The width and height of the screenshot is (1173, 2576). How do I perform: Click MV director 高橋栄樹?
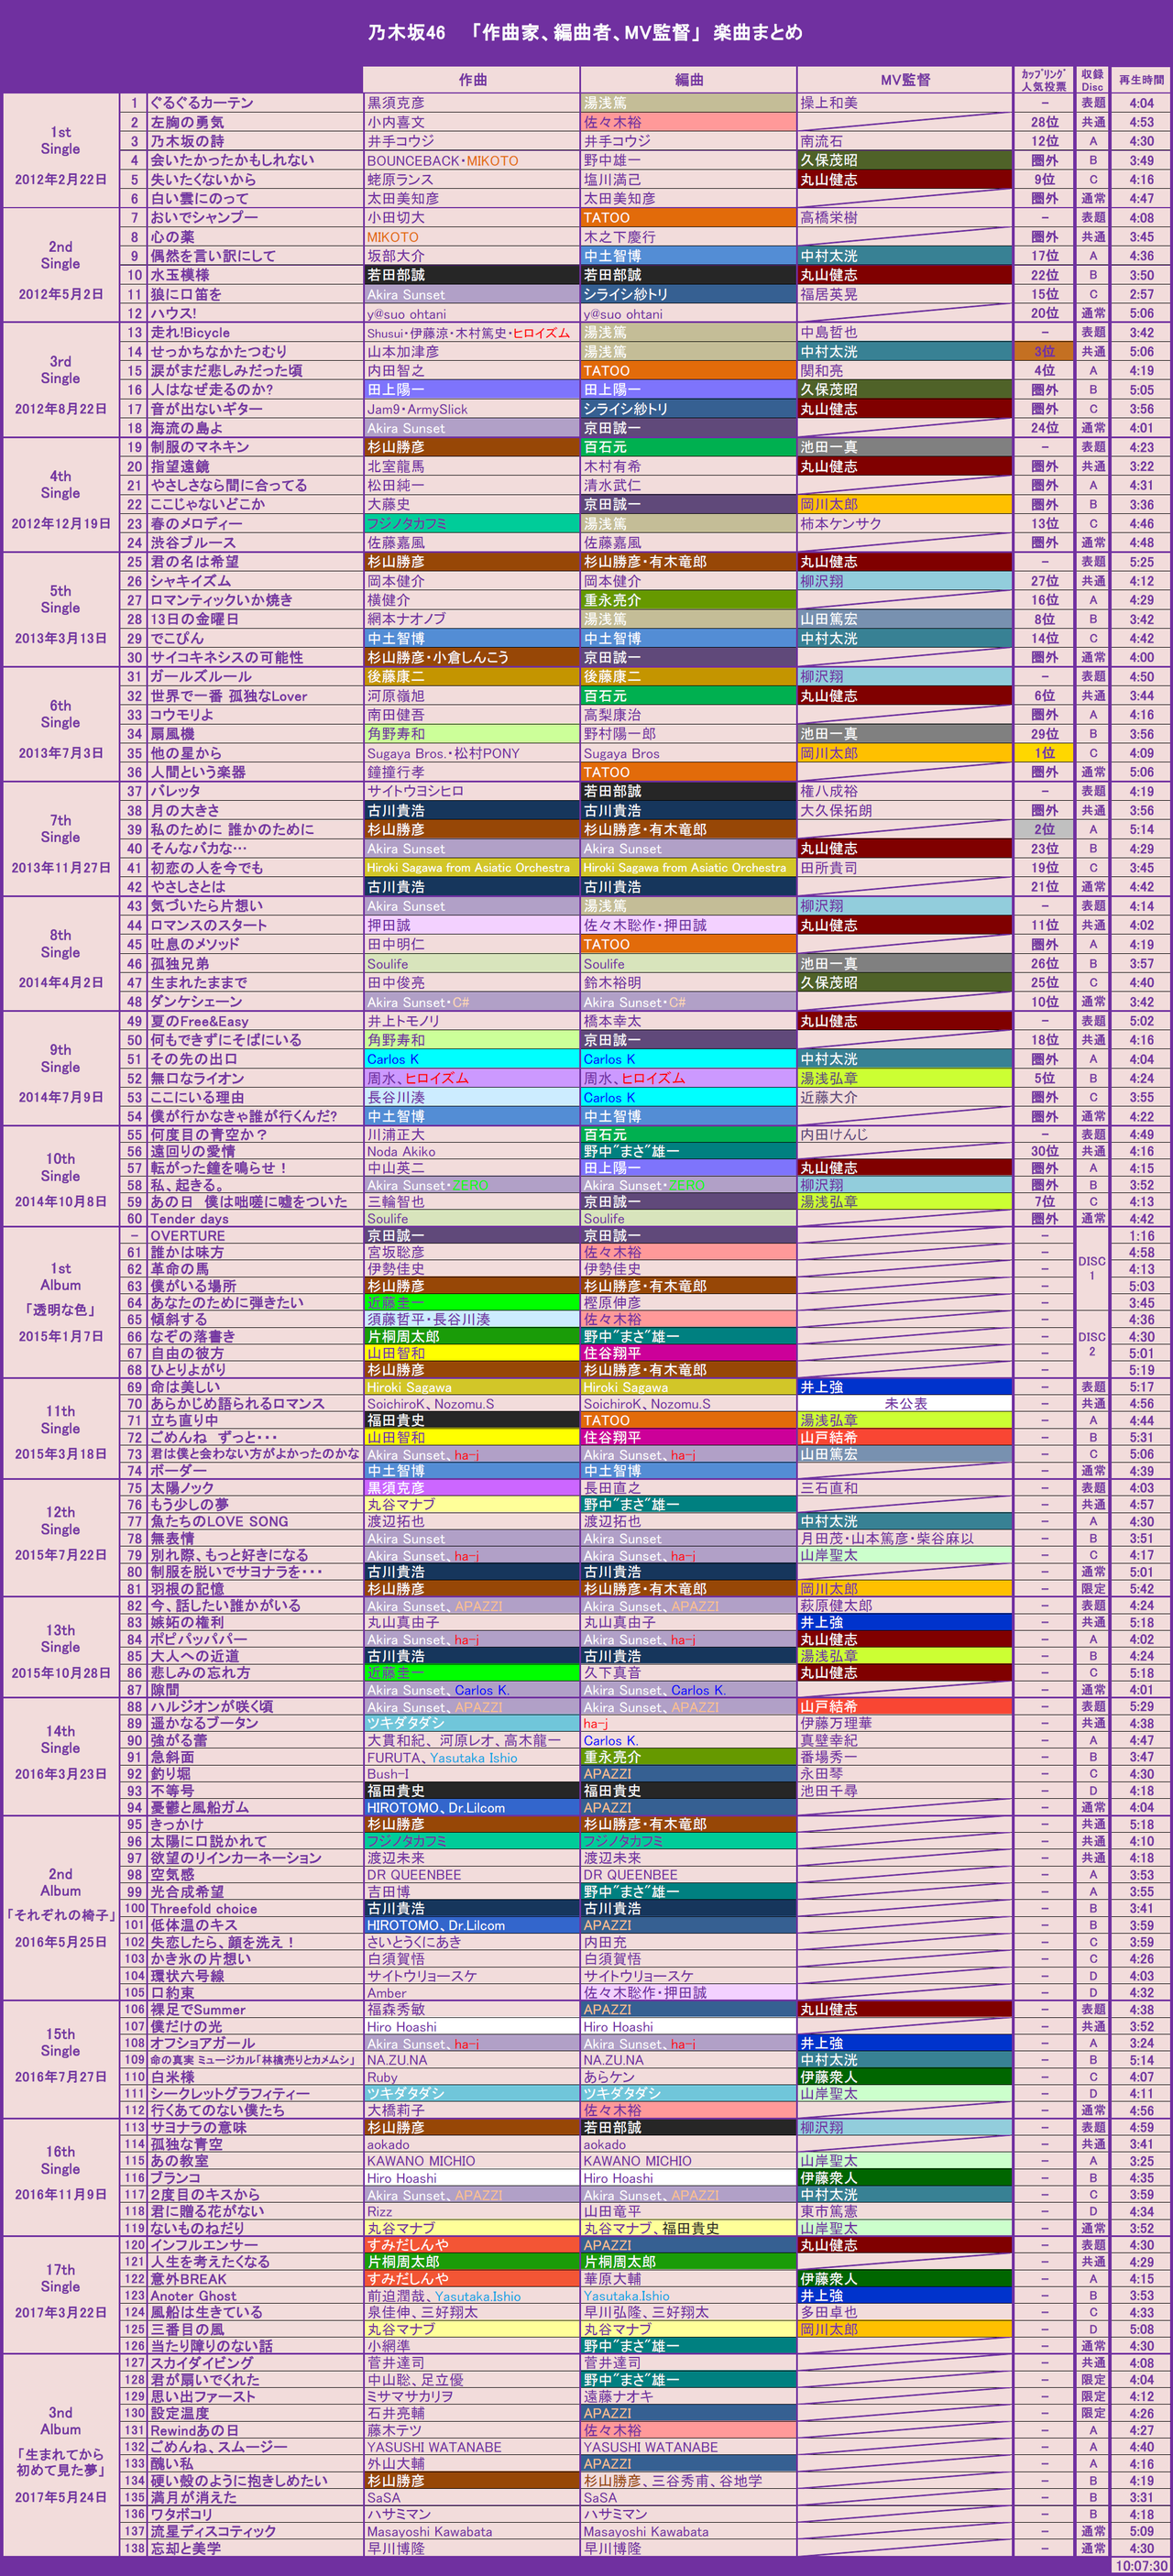[x=829, y=217]
